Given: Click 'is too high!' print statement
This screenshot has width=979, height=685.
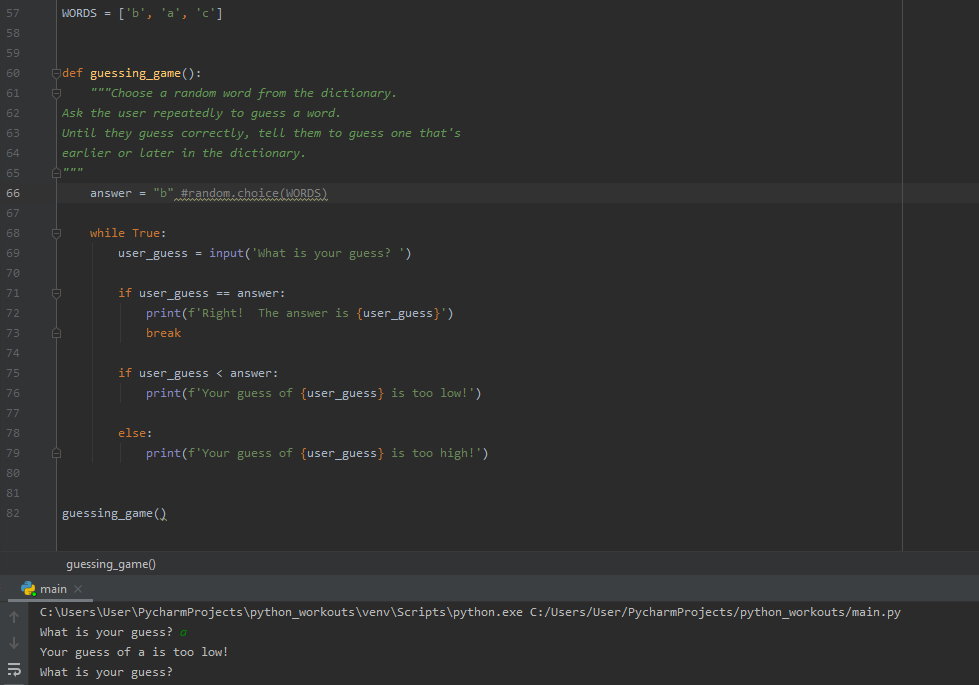Looking at the screenshot, I should pyautogui.click(x=317, y=453).
